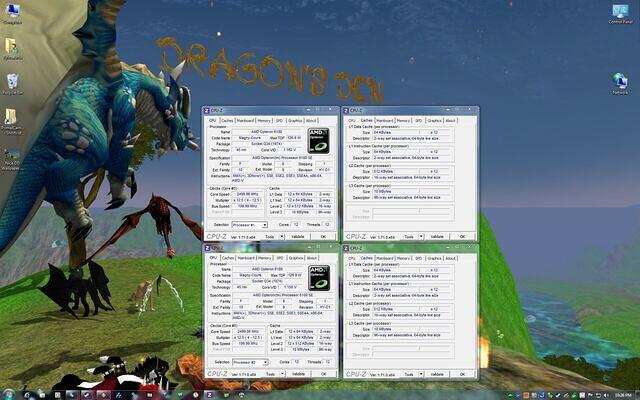
Task: Open the Tools dropdown in Processor #2 window
Action: tap(273, 373)
